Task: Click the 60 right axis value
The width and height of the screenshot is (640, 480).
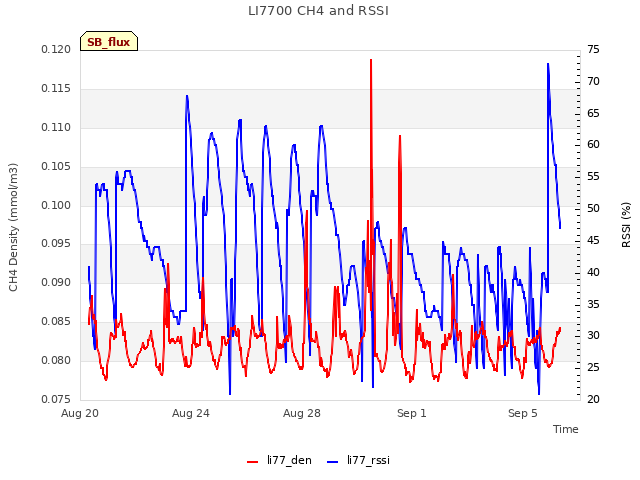Action: pyautogui.click(x=593, y=144)
